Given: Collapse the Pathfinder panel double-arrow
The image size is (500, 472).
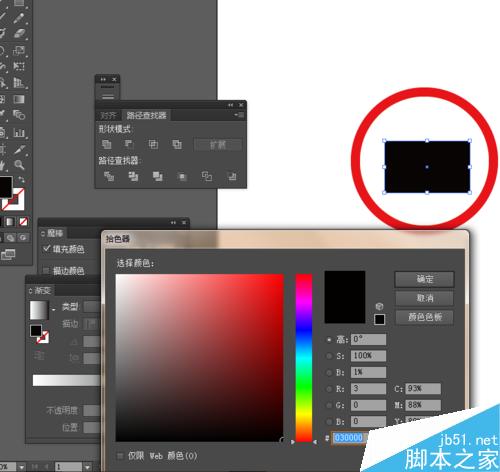Looking at the screenshot, I should [231, 105].
